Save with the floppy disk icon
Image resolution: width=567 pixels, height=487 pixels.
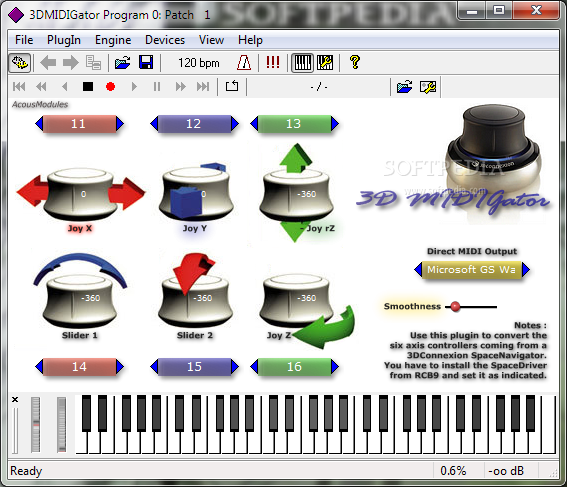click(146, 63)
